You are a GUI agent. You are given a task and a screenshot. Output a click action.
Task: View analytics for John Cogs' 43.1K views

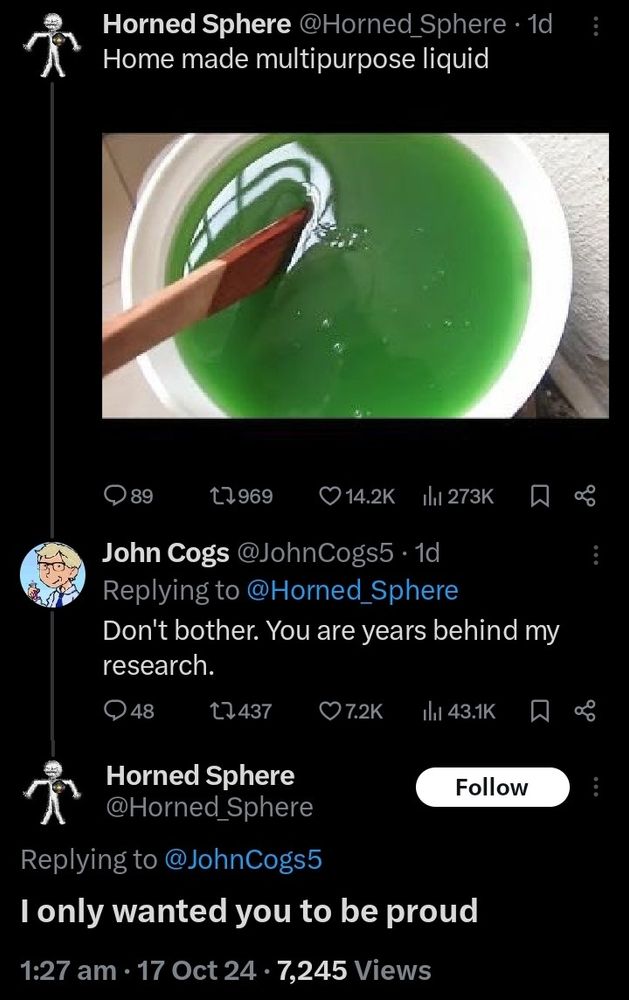tap(436, 711)
